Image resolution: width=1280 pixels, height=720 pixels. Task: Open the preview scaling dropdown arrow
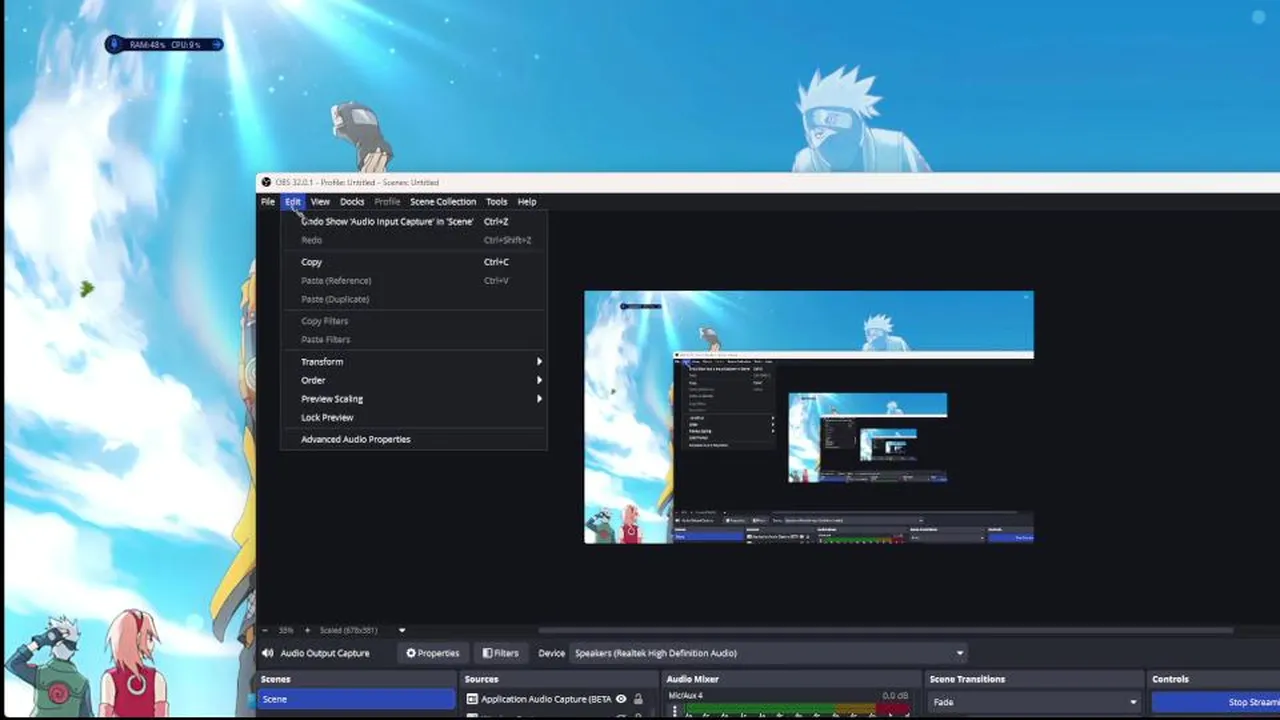coord(402,630)
